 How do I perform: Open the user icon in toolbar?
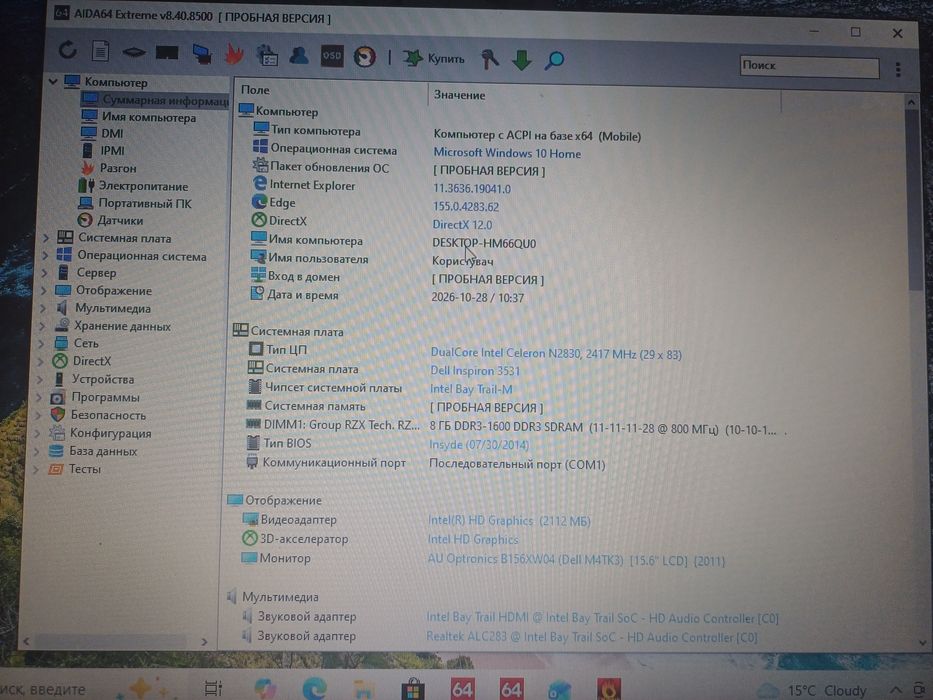tap(299, 56)
